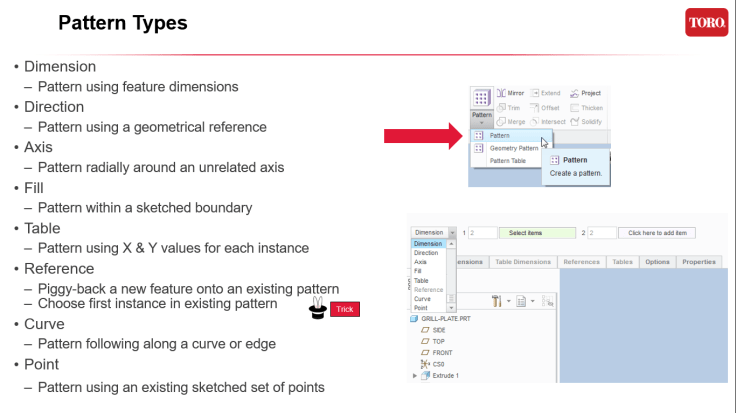Screen dimensions: 736x413
Task: Choose Geometry Pattern from the menu
Action: (x=513, y=148)
